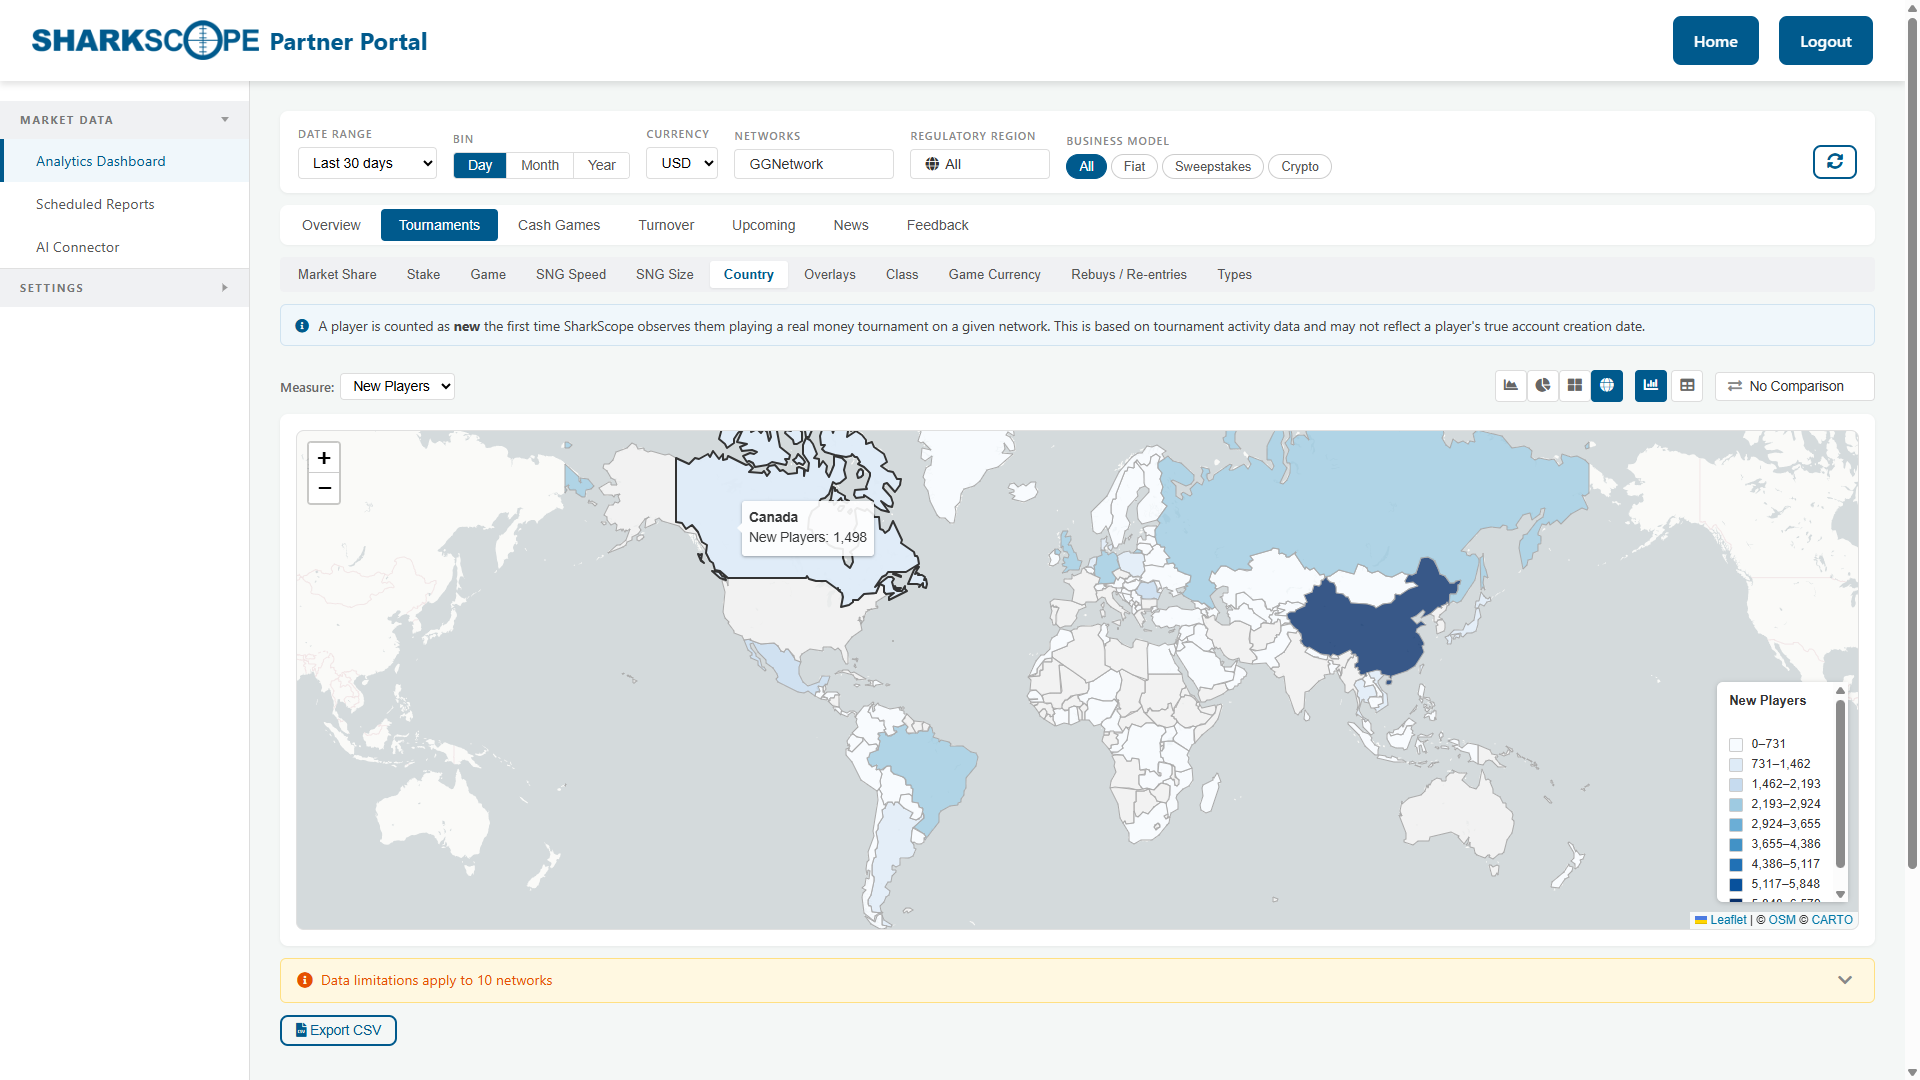
Task: Open the Upcoming tab
Action: [764, 225]
